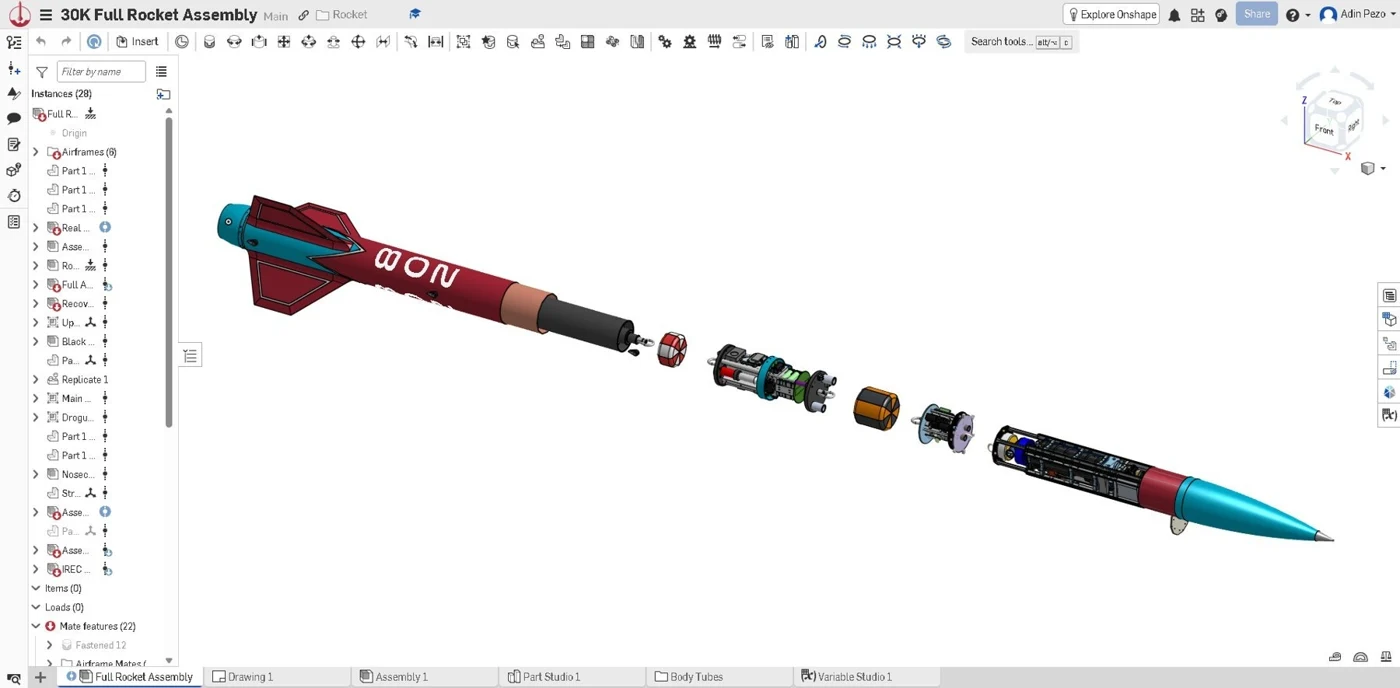The height and width of the screenshot is (688, 1400).
Task: Toggle the list view icon next to filter field
Action: pyautogui.click(x=161, y=72)
